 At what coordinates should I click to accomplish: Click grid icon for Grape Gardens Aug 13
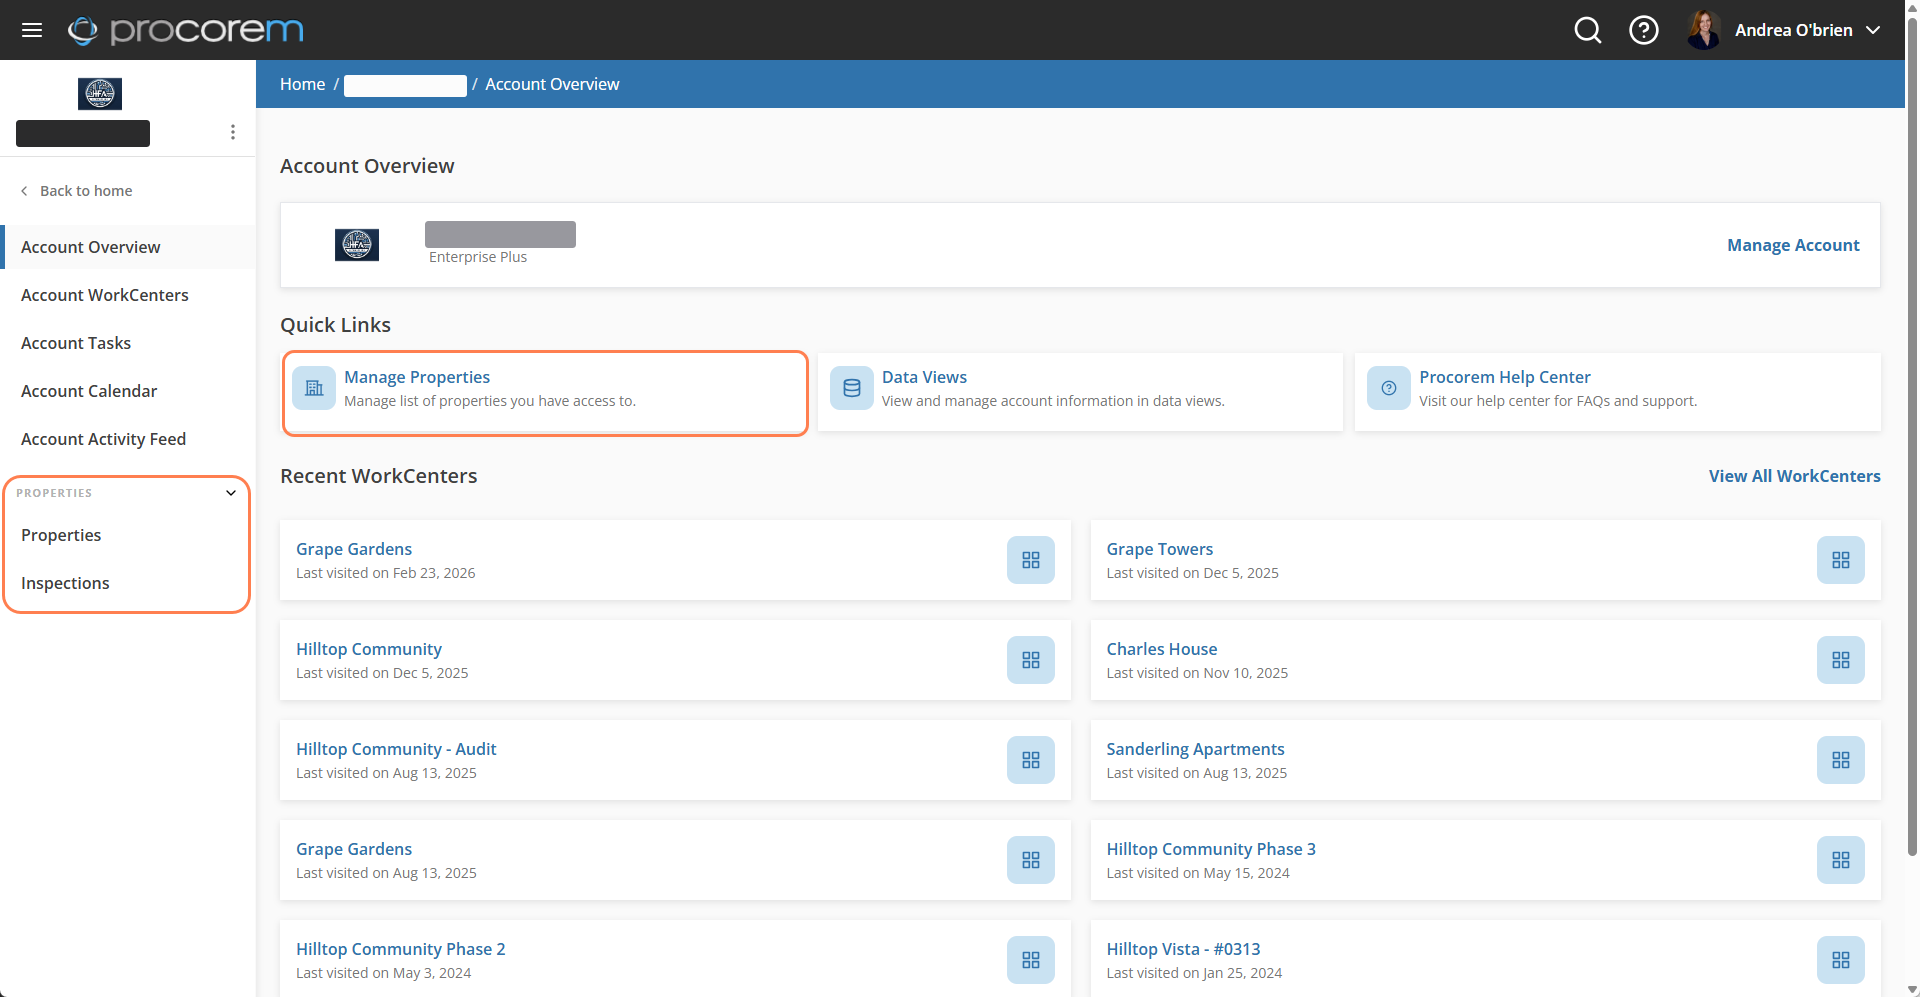[1031, 860]
